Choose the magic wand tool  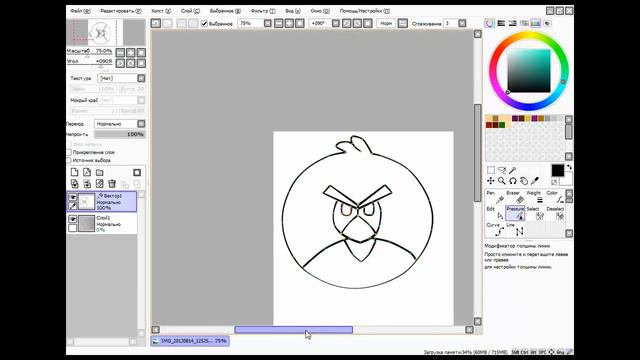coord(513,170)
